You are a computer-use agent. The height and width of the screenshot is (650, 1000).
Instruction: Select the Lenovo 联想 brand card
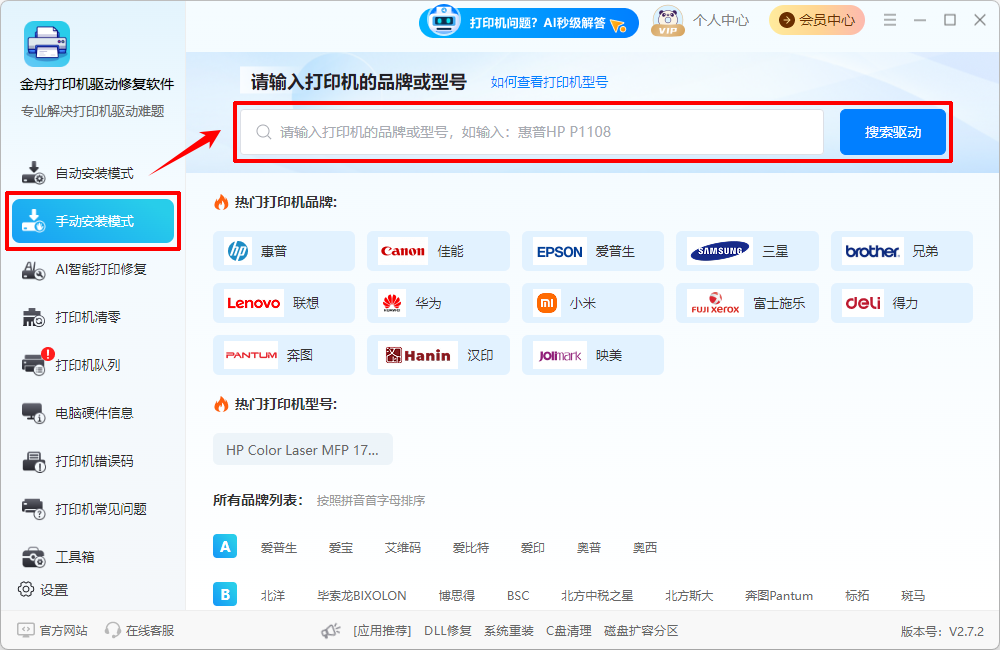(284, 303)
